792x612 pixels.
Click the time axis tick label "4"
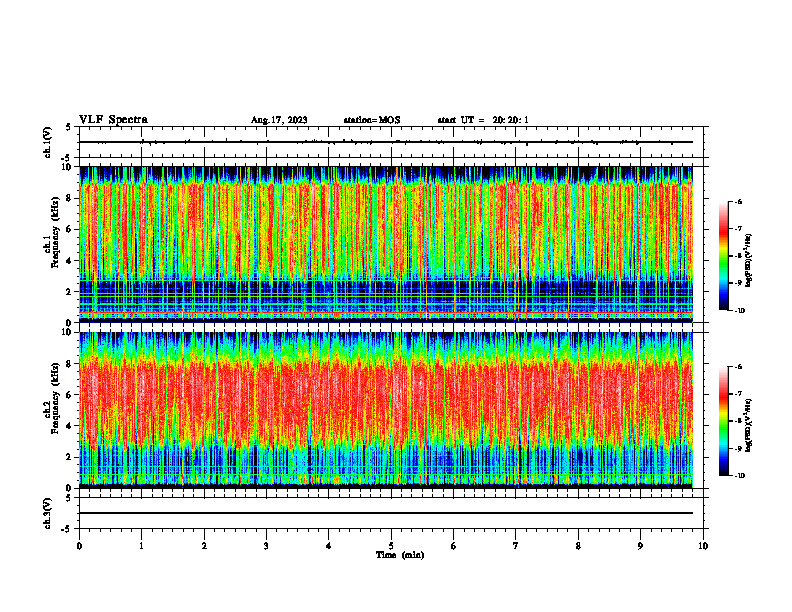tap(329, 546)
